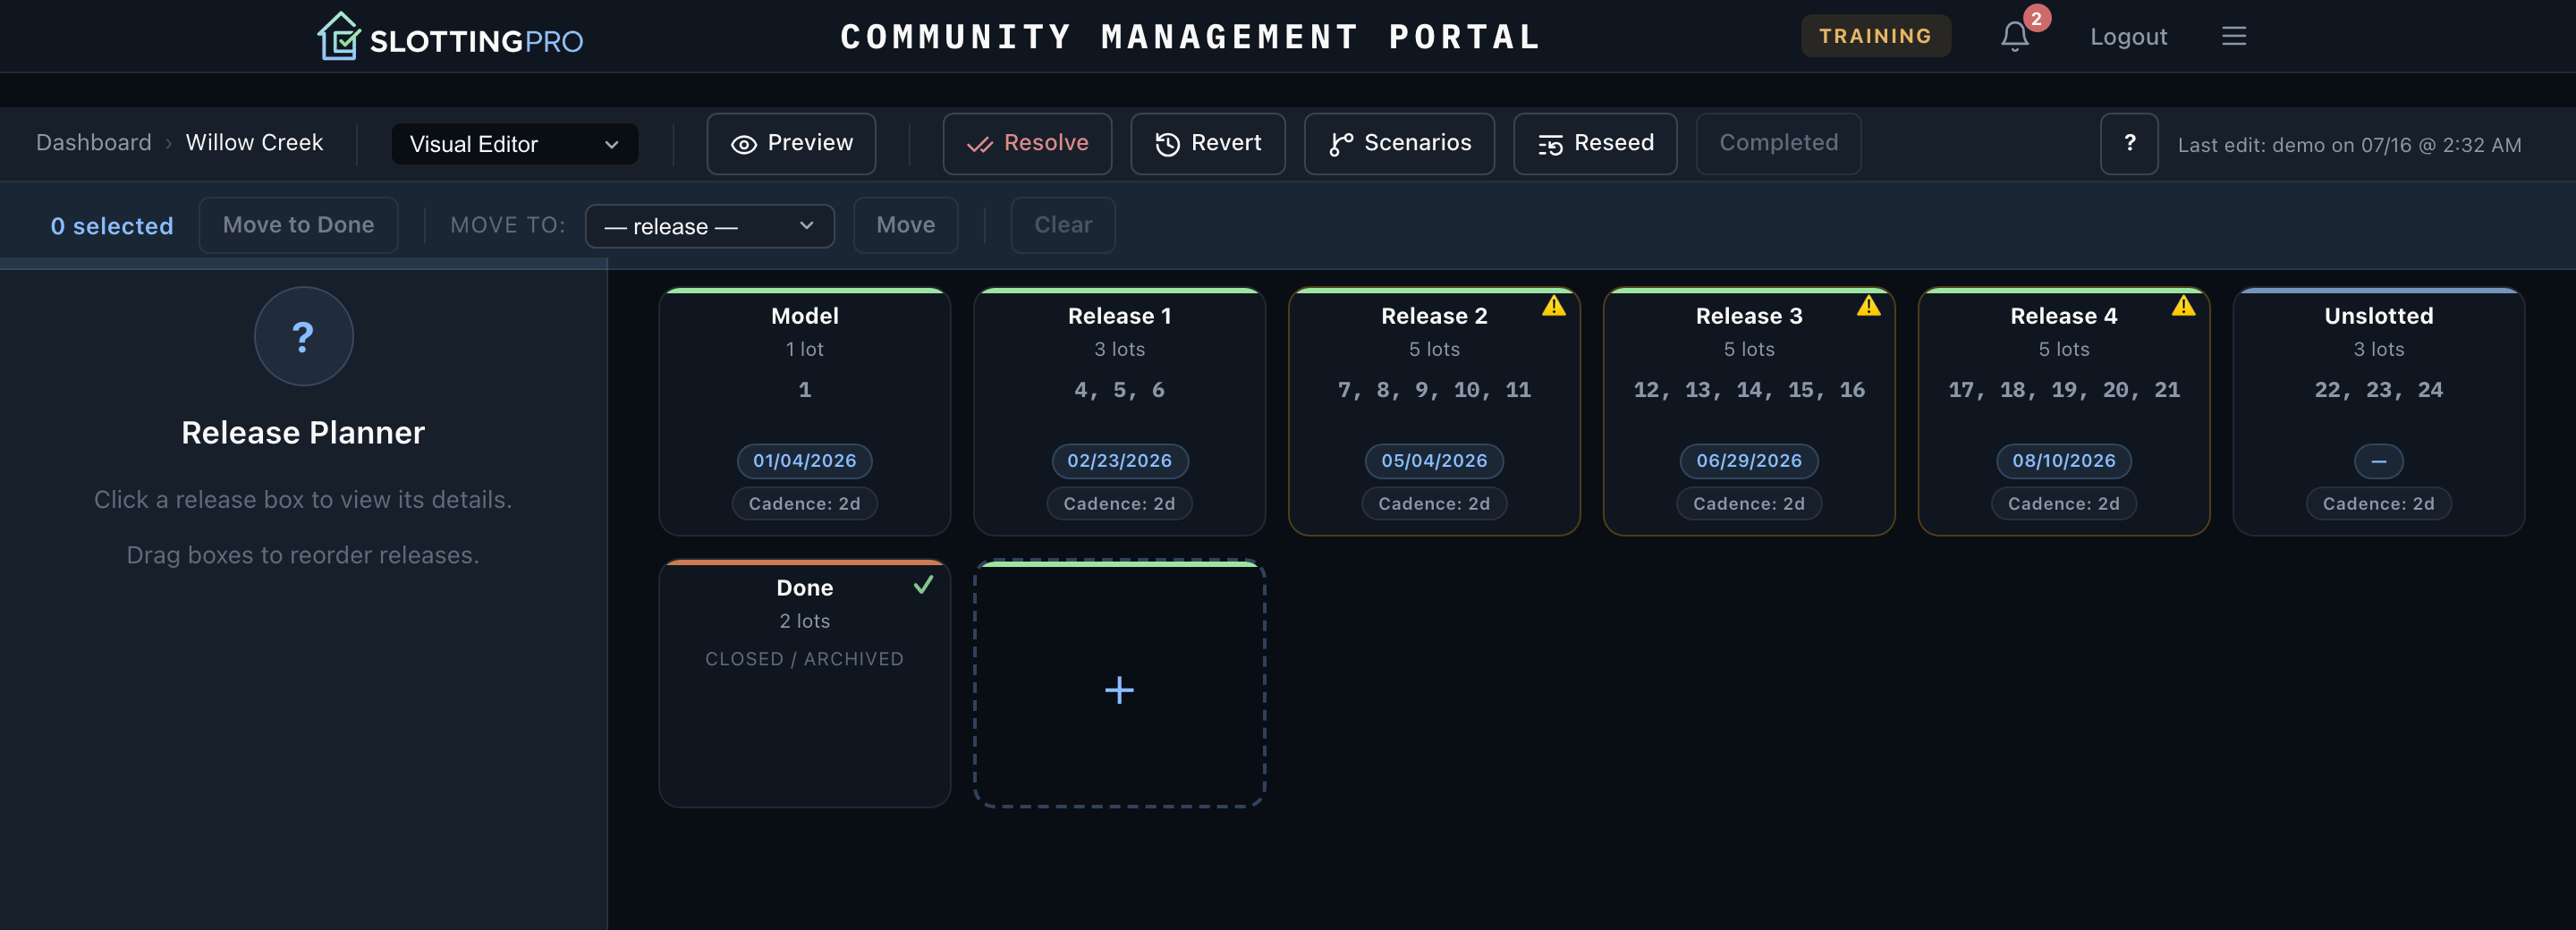This screenshot has width=2576, height=930.
Task: Click Release 4 Cadence: 2d pill
Action: (2063, 504)
